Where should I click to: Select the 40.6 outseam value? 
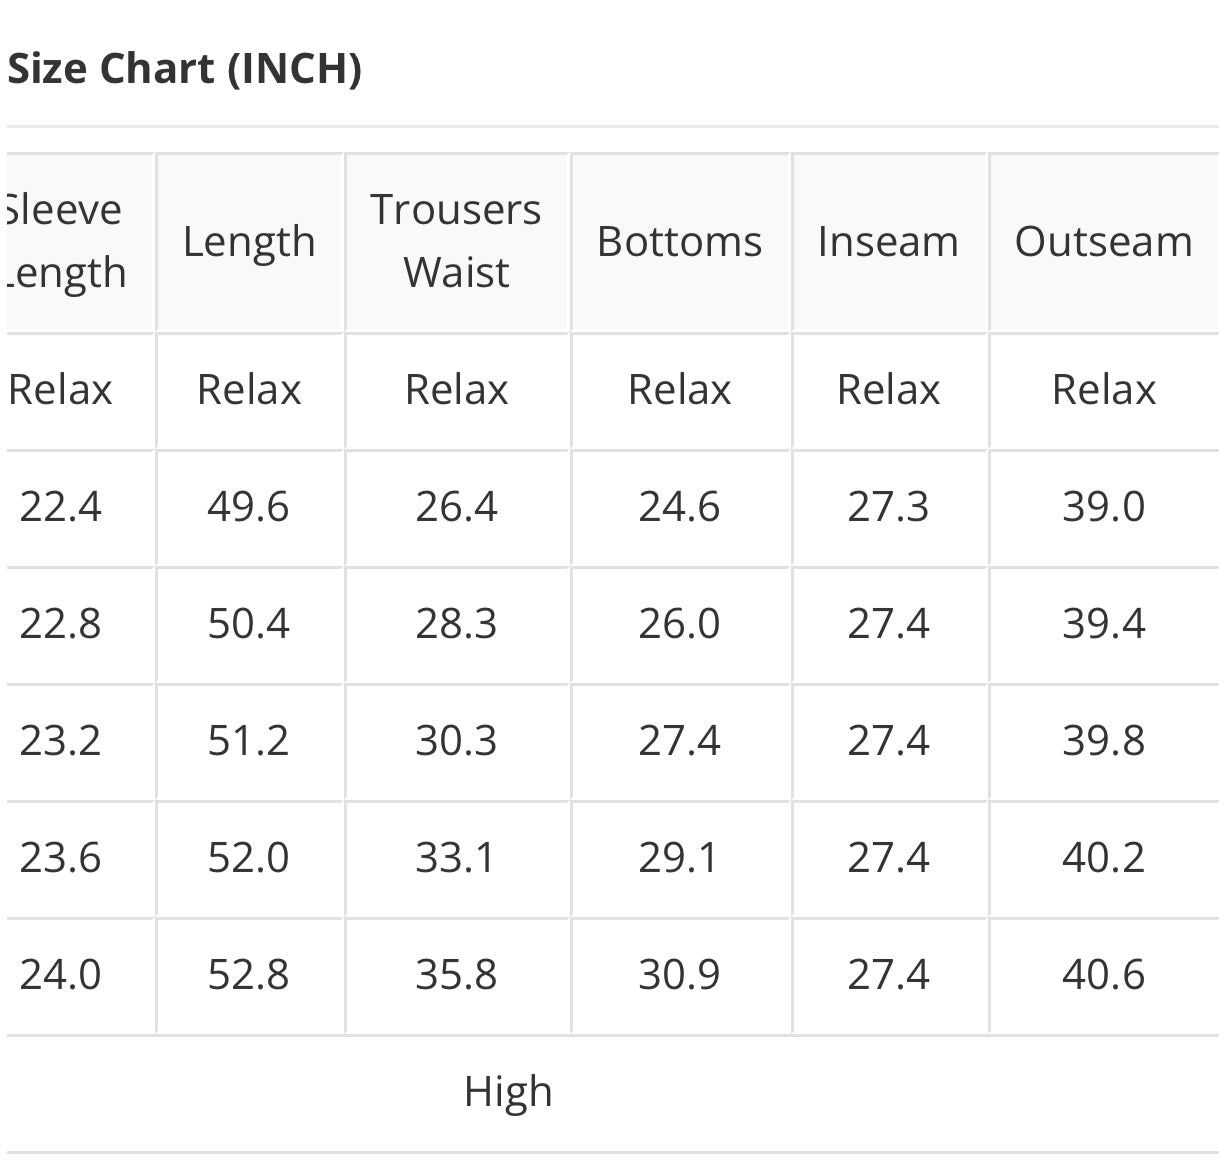(1104, 975)
